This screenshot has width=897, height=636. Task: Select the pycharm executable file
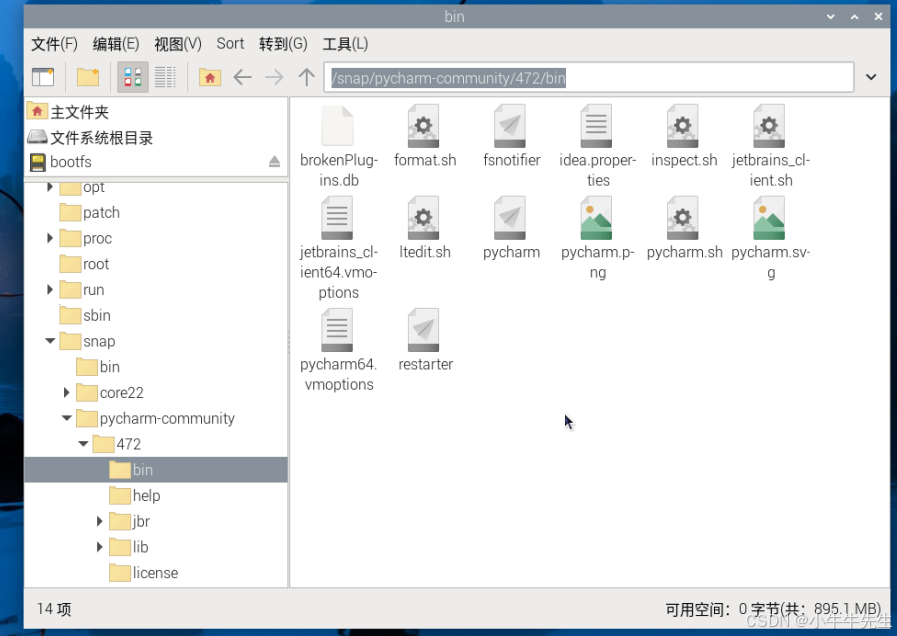[x=511, y=229]
